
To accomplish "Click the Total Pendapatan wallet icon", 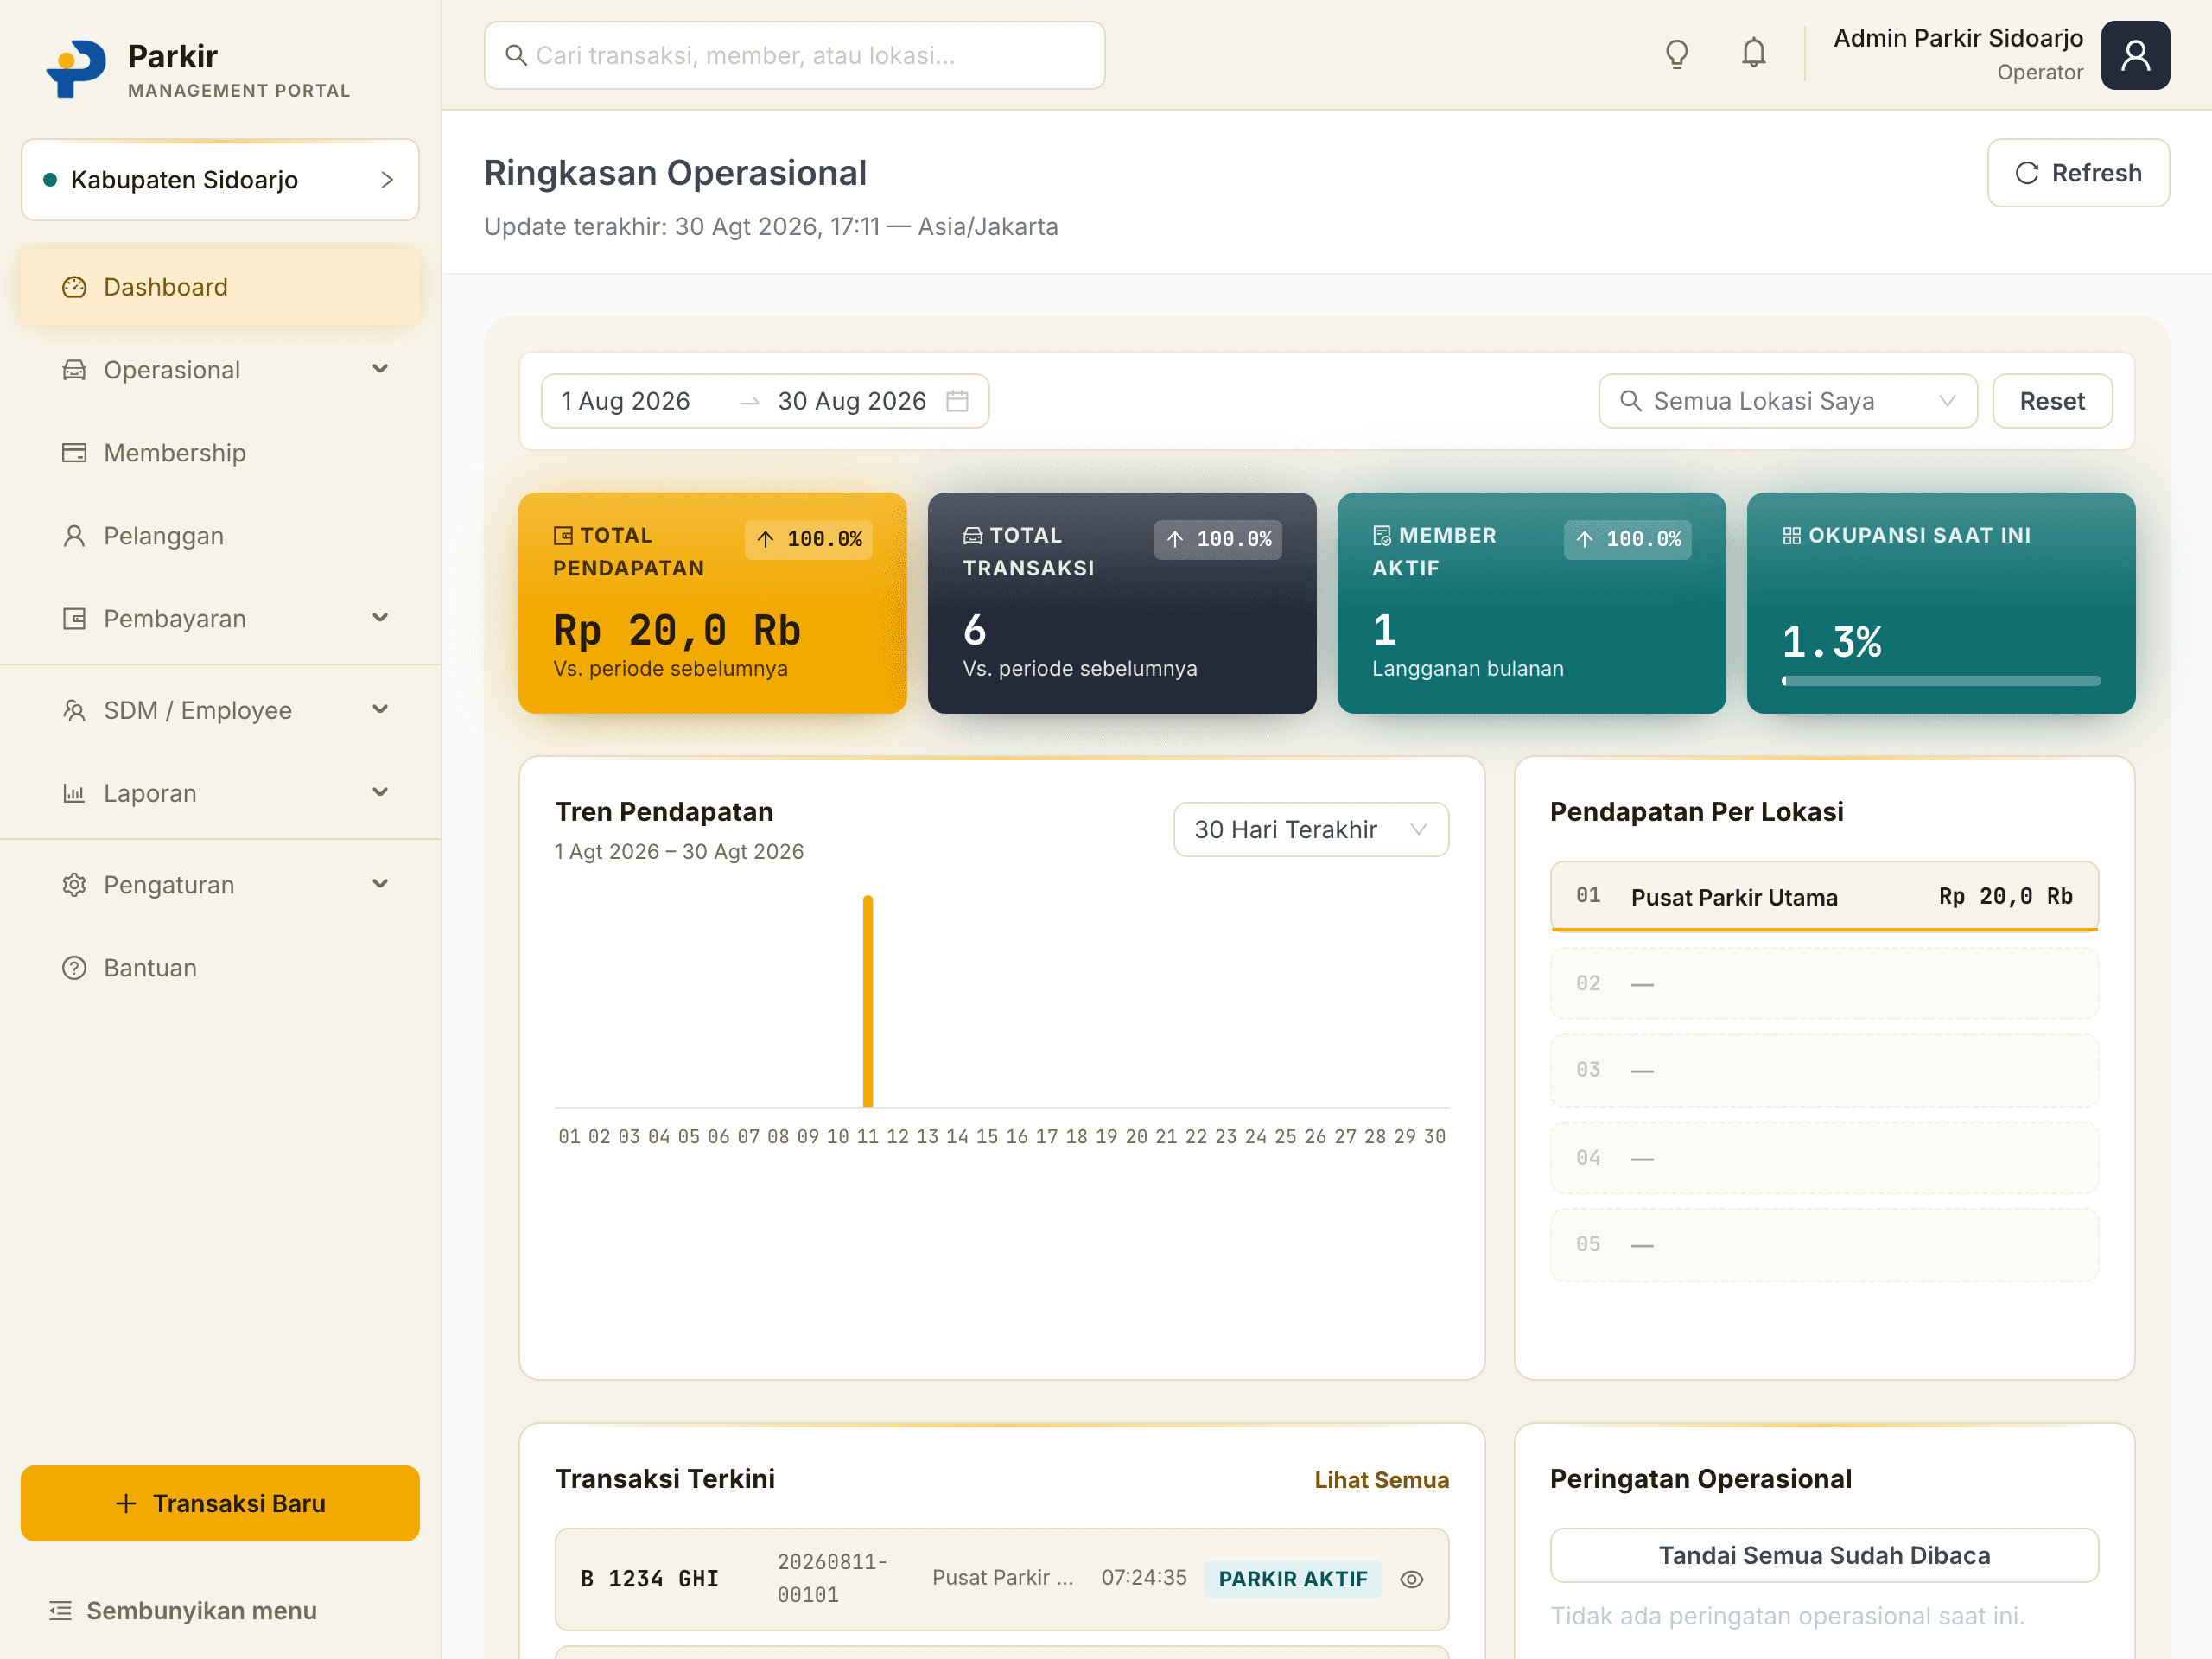I will coord(563,535).
